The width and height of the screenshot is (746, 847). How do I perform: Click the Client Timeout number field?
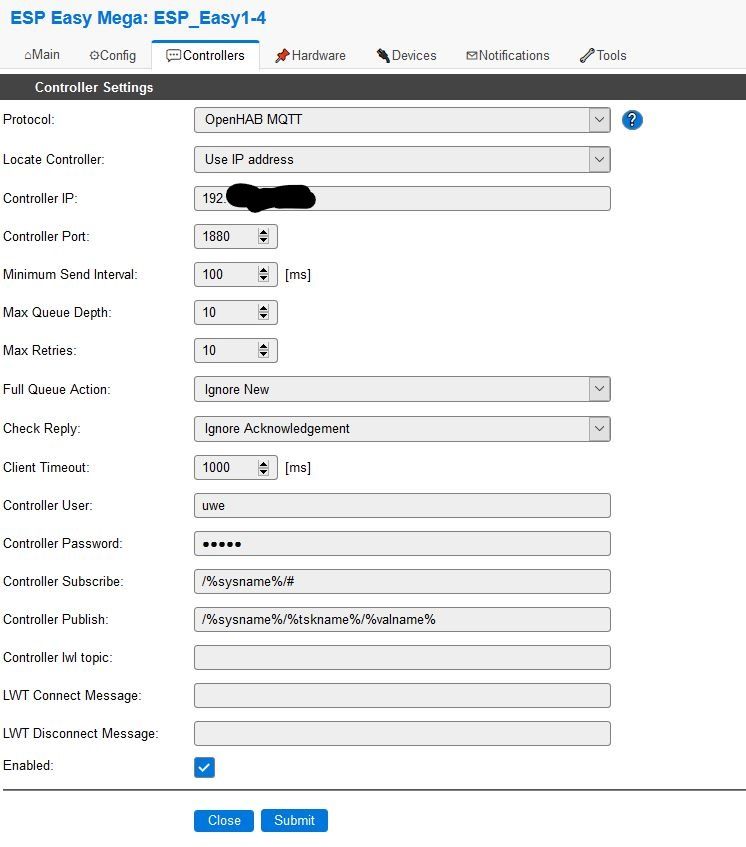(x=236, y=467)
